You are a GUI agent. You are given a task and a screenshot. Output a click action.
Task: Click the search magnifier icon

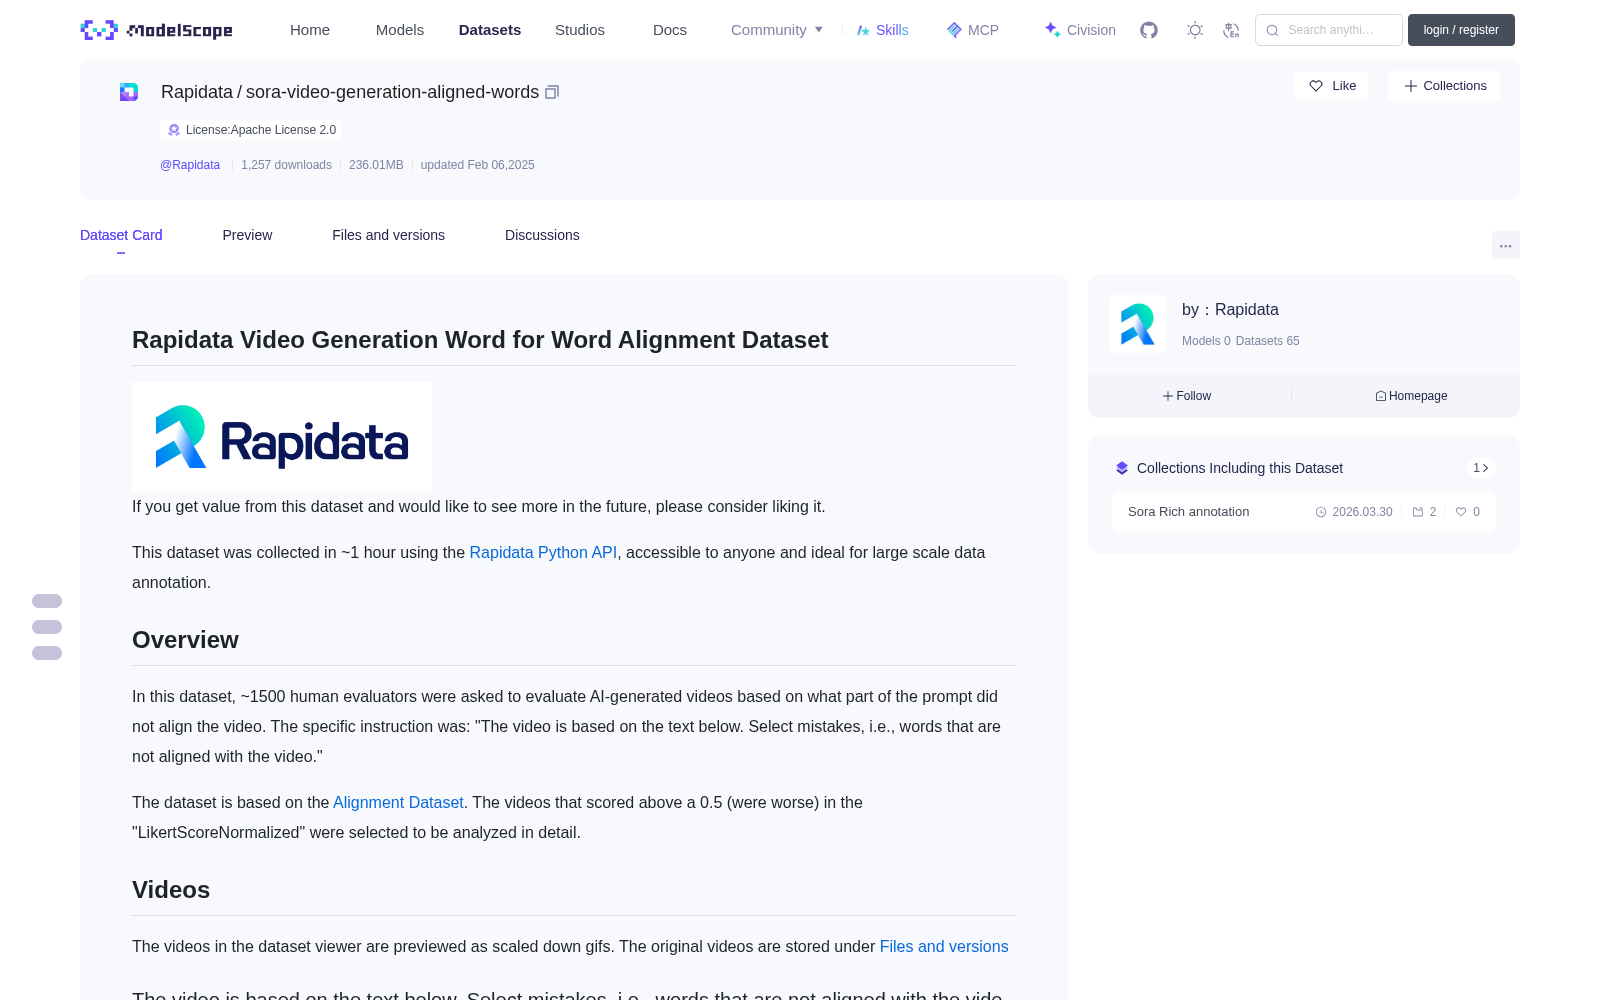[x=1272, y=30]
